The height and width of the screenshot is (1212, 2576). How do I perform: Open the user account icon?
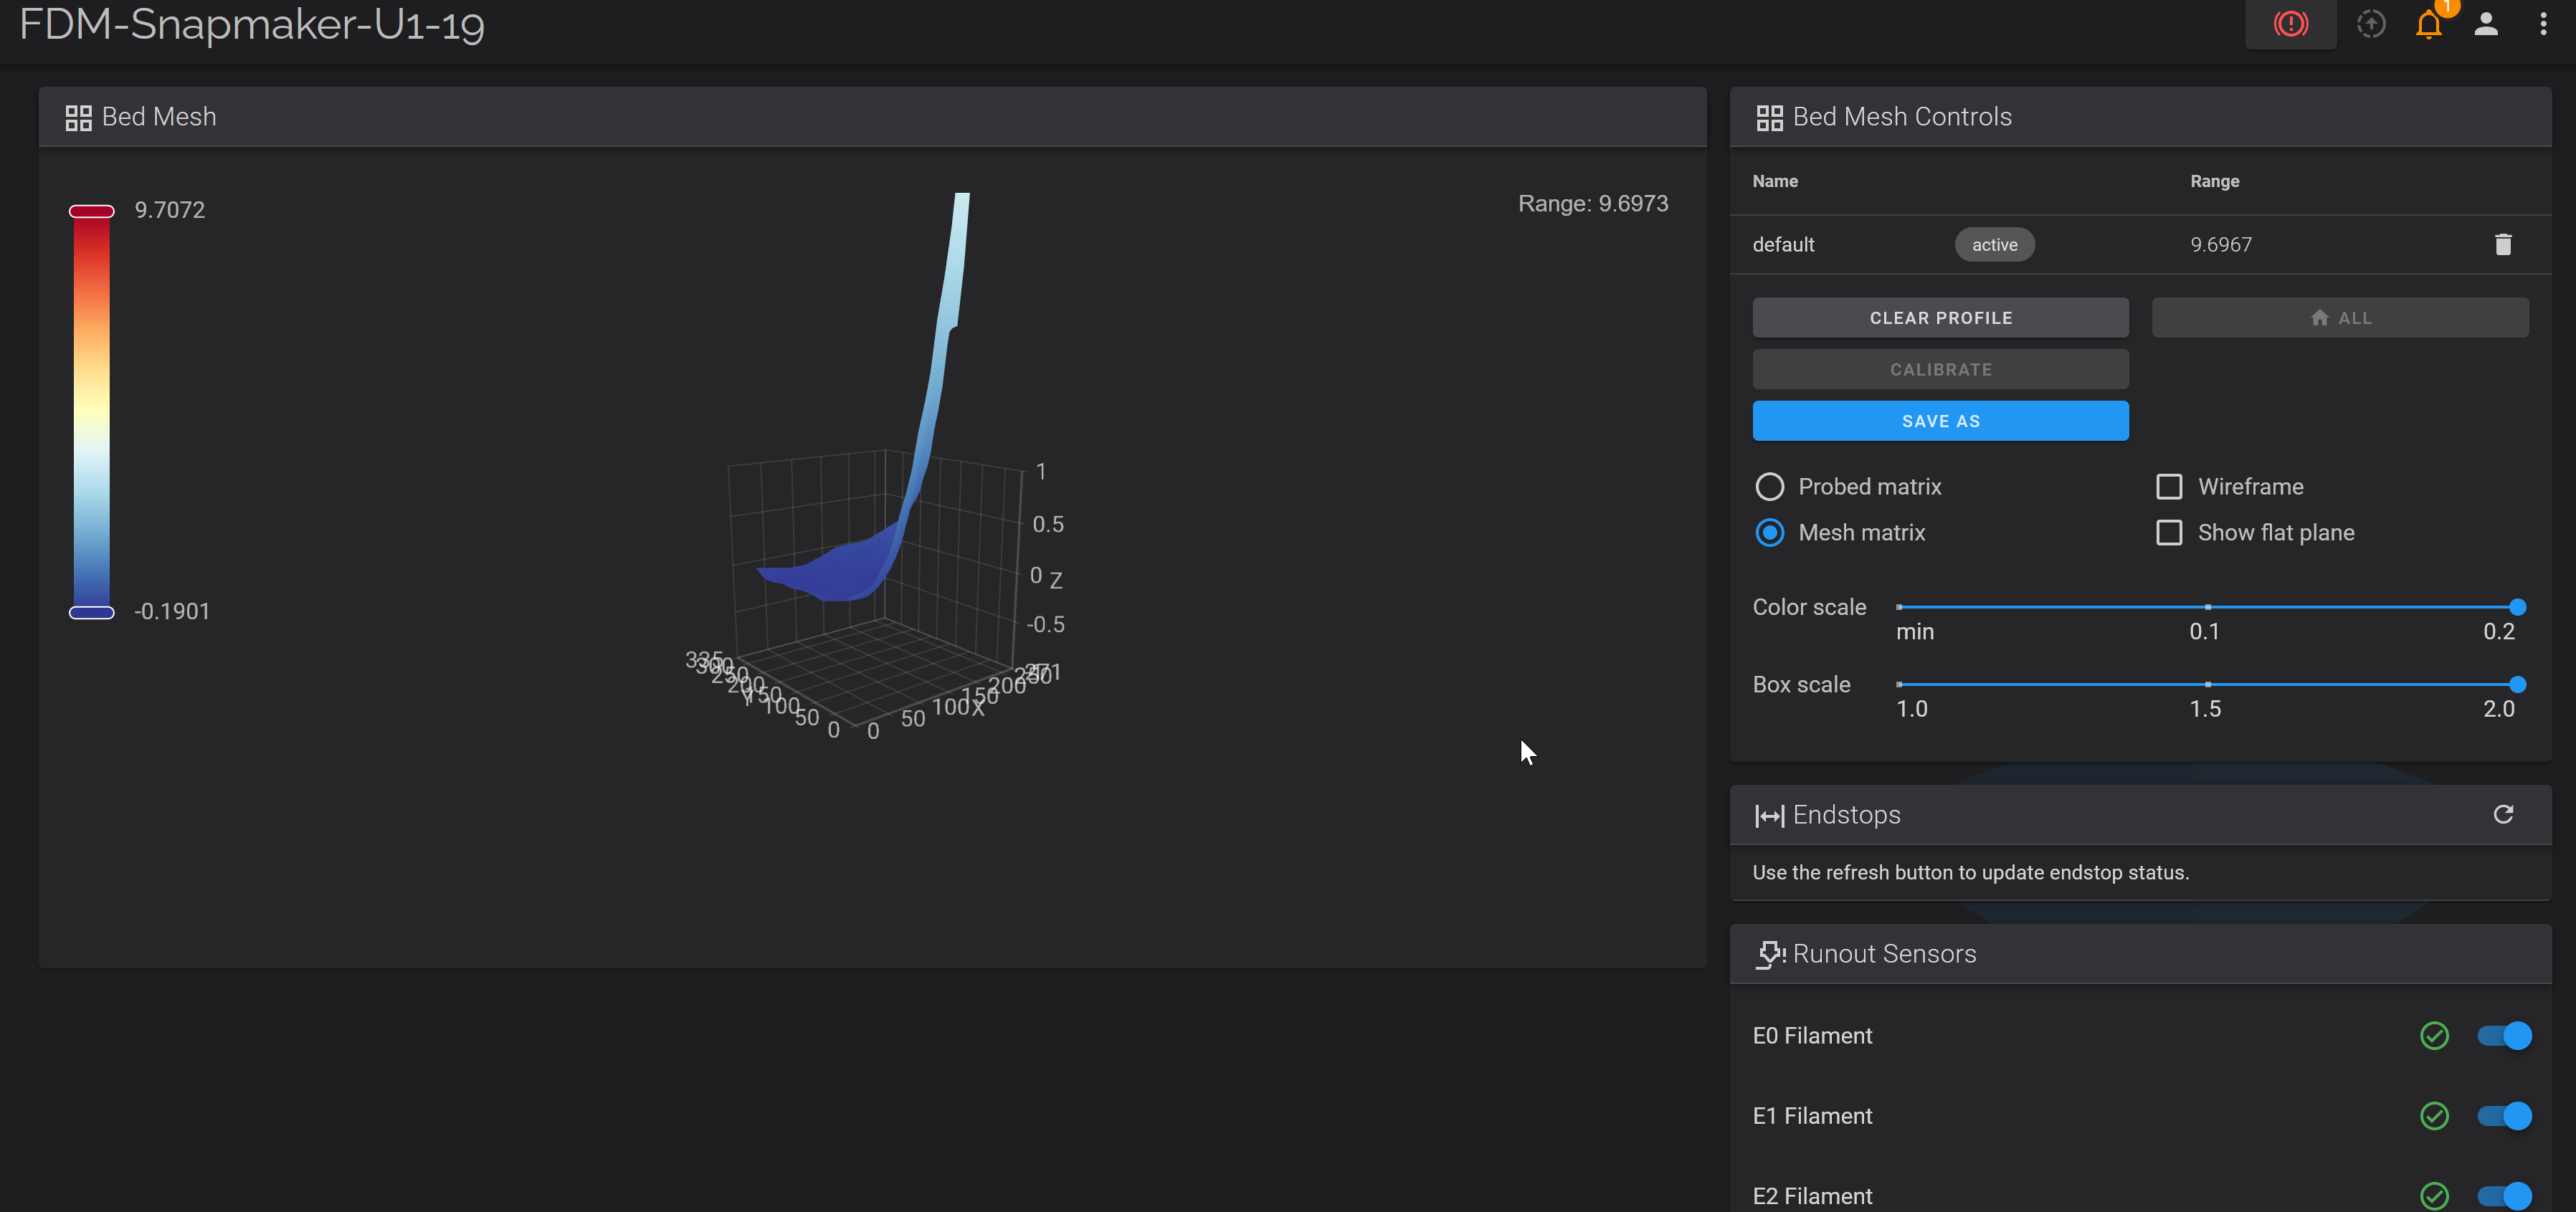pos(2486,23)
